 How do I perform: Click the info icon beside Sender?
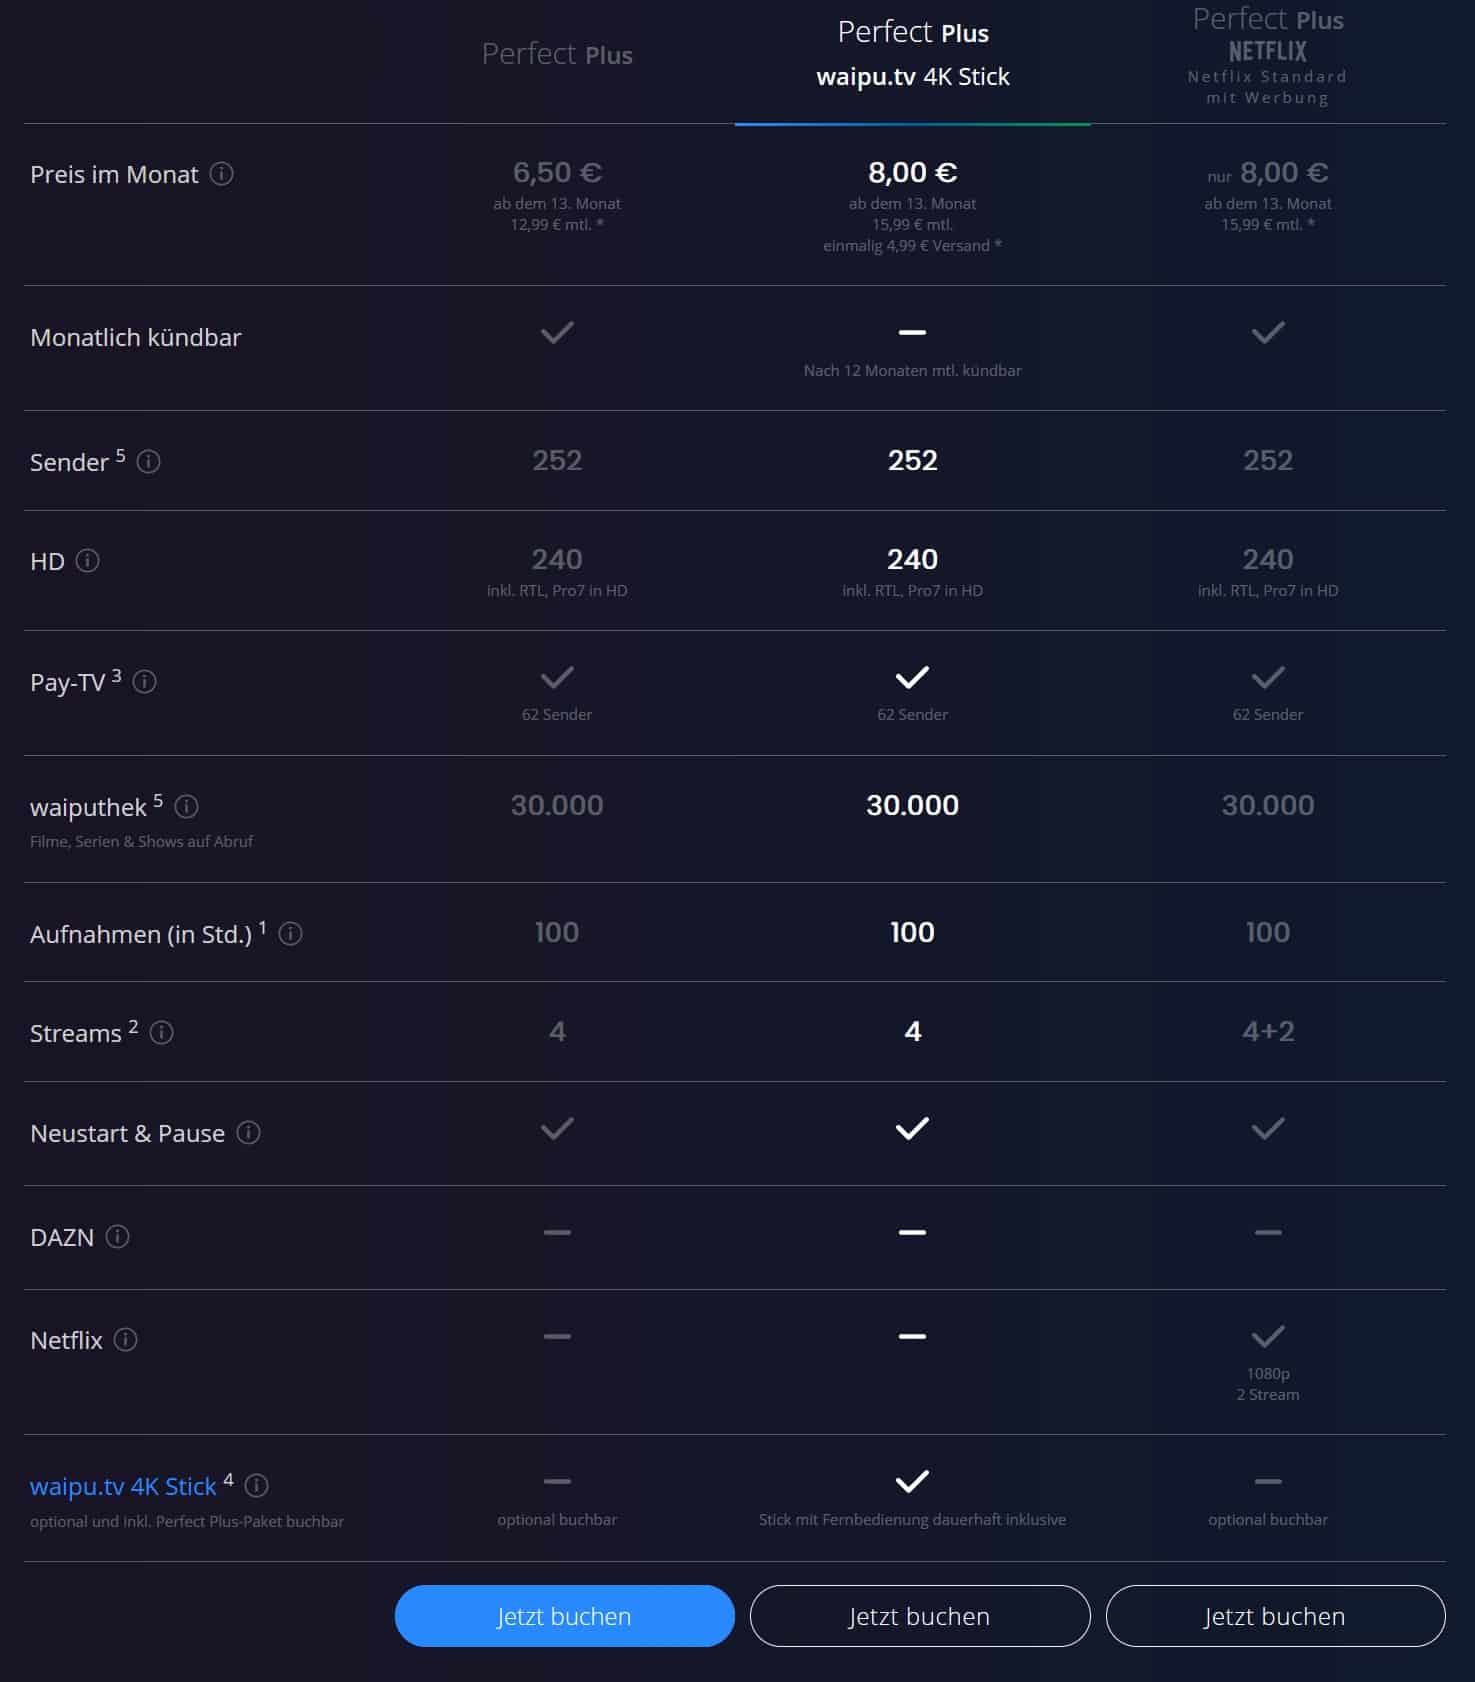pyautogui.click(x=148, y=462)
